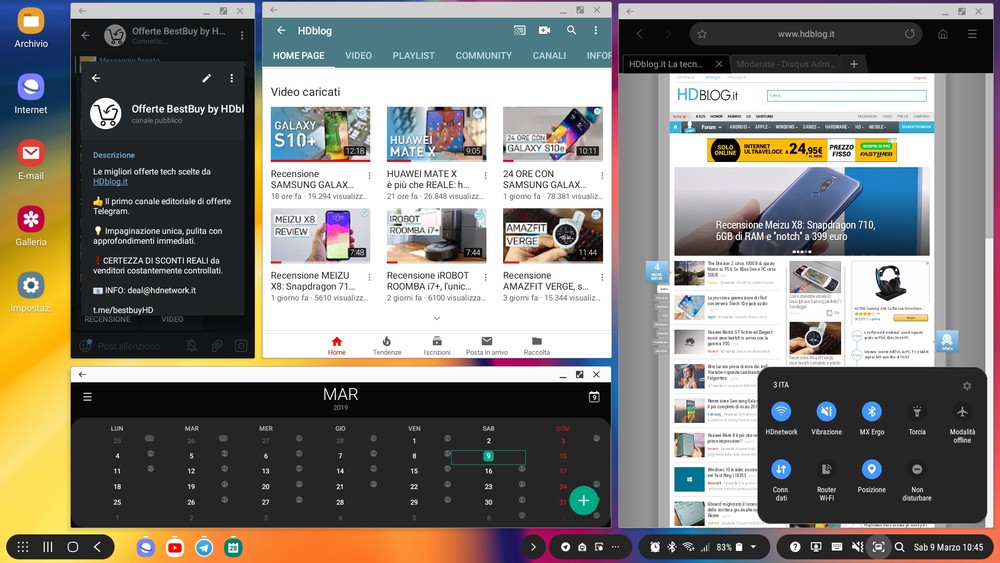Screen dimensions: 1000x563
Task: Open quick panel settings with the gear icon
Action: tap(967, 386)
